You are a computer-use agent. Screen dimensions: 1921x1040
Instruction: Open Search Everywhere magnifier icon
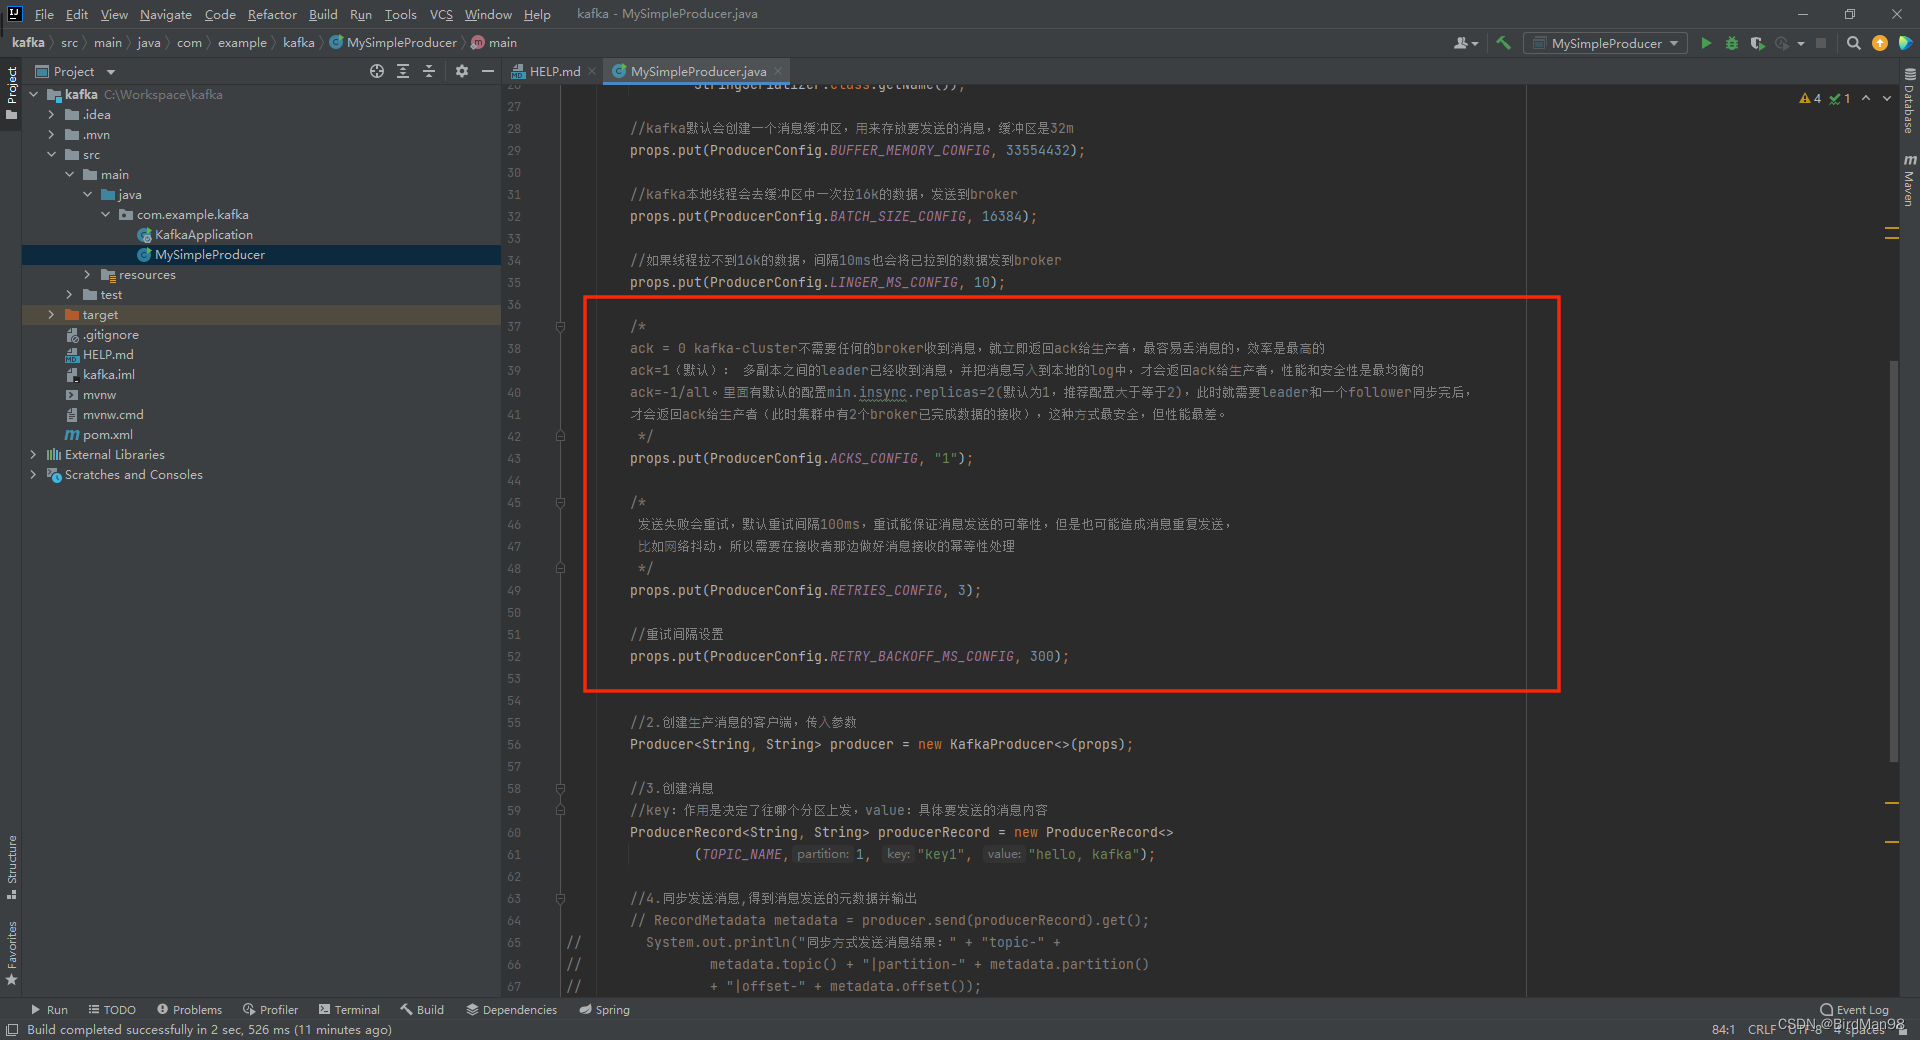[1853, 43]
